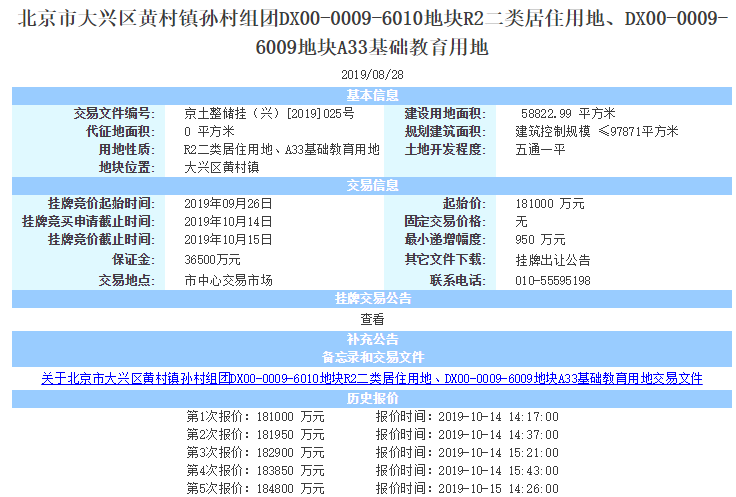Click the 用地性质 label
Viewport: 736px width, 497px height.
point(126,149)
